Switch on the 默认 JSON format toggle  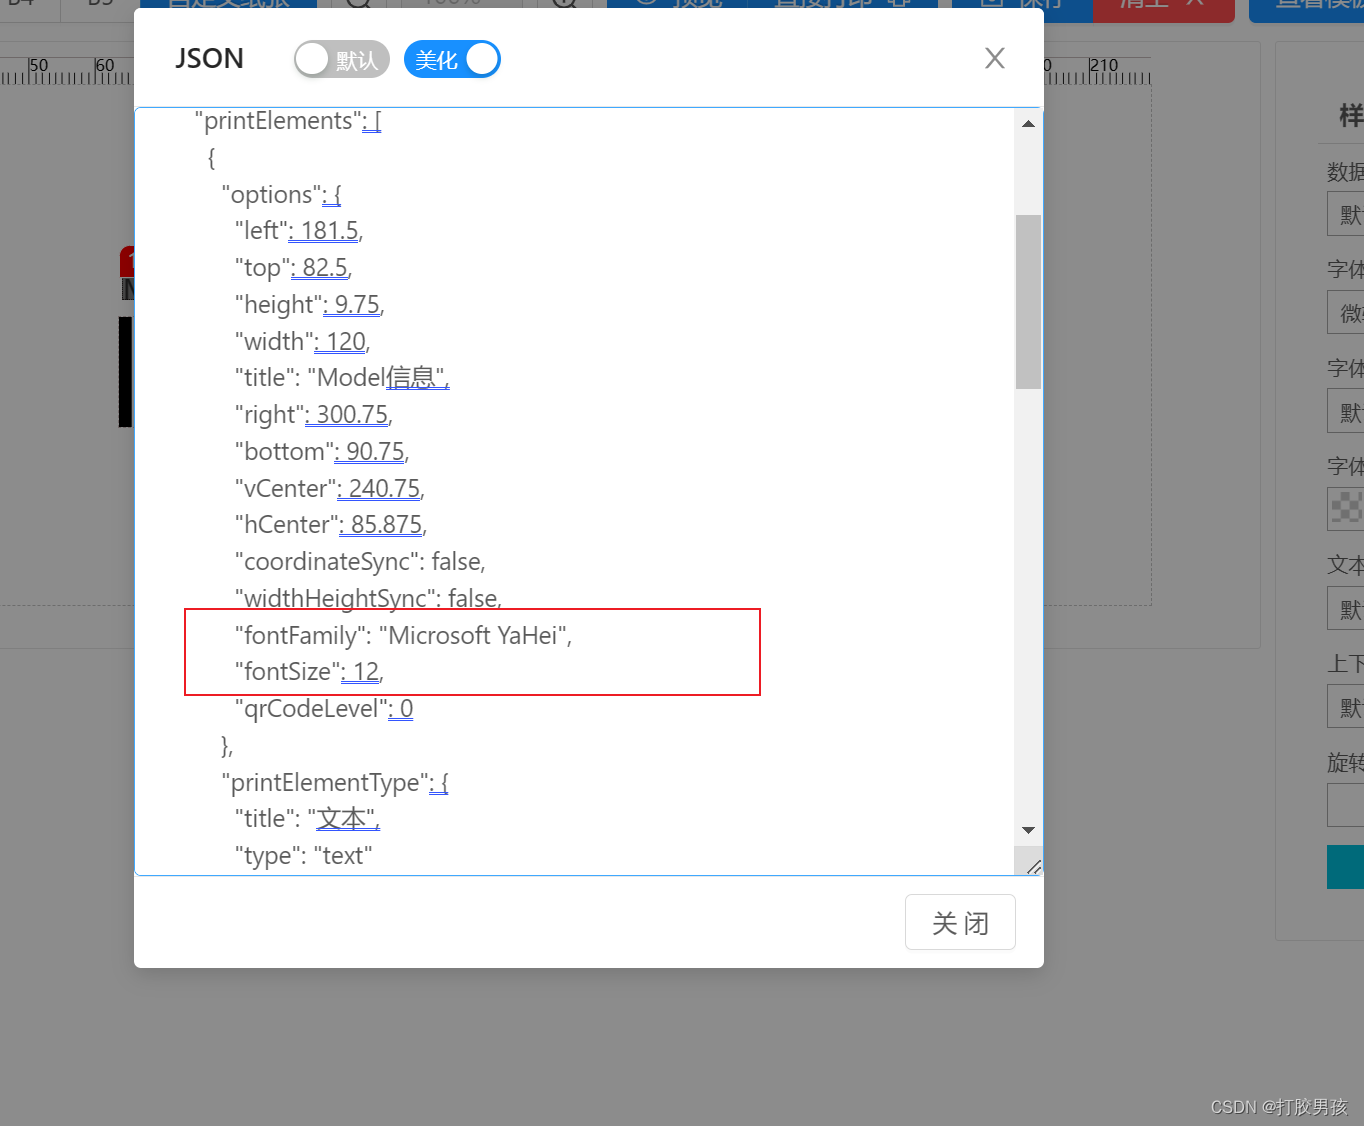(341, 60)
